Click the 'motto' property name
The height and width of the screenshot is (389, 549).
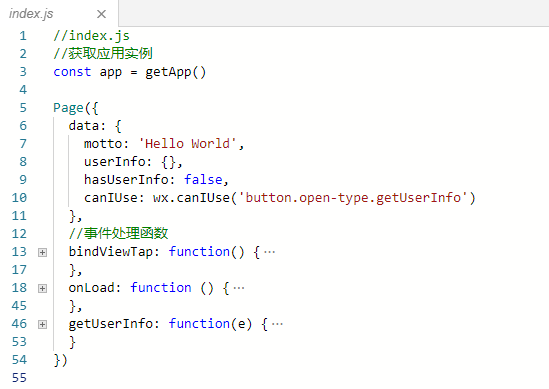click(103, 144)
